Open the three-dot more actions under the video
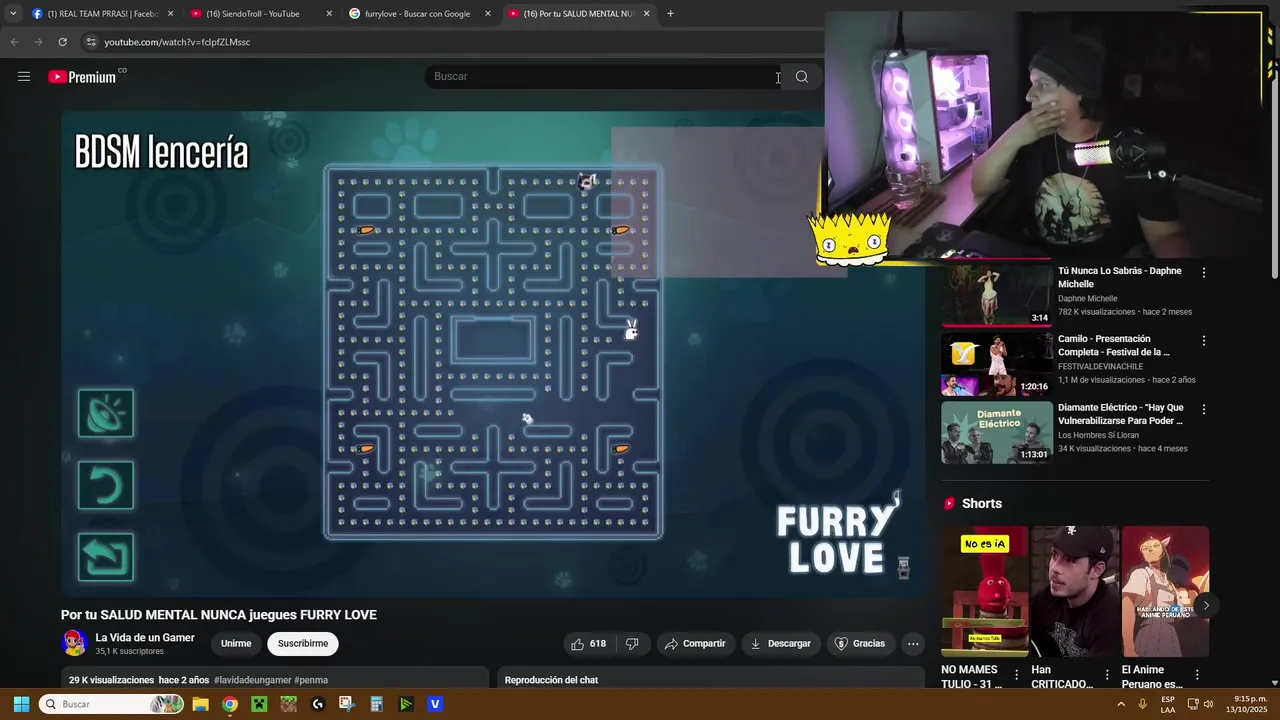 [913, 643]
